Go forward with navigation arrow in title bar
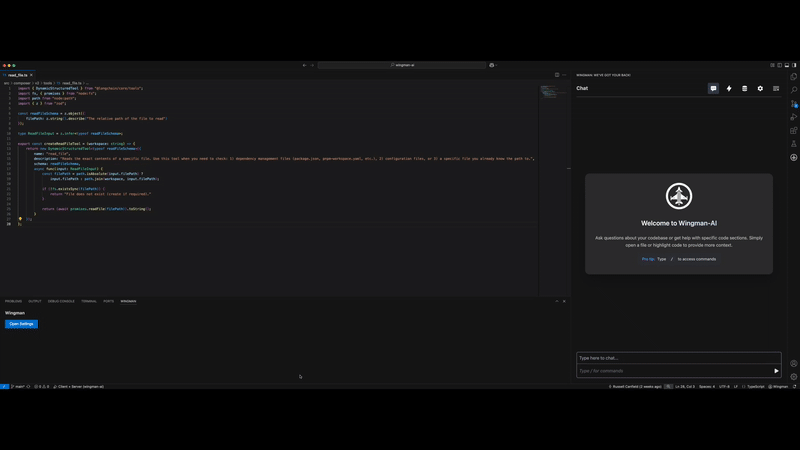The width and height of the screenshot is (800, 450). pos(312,65)
